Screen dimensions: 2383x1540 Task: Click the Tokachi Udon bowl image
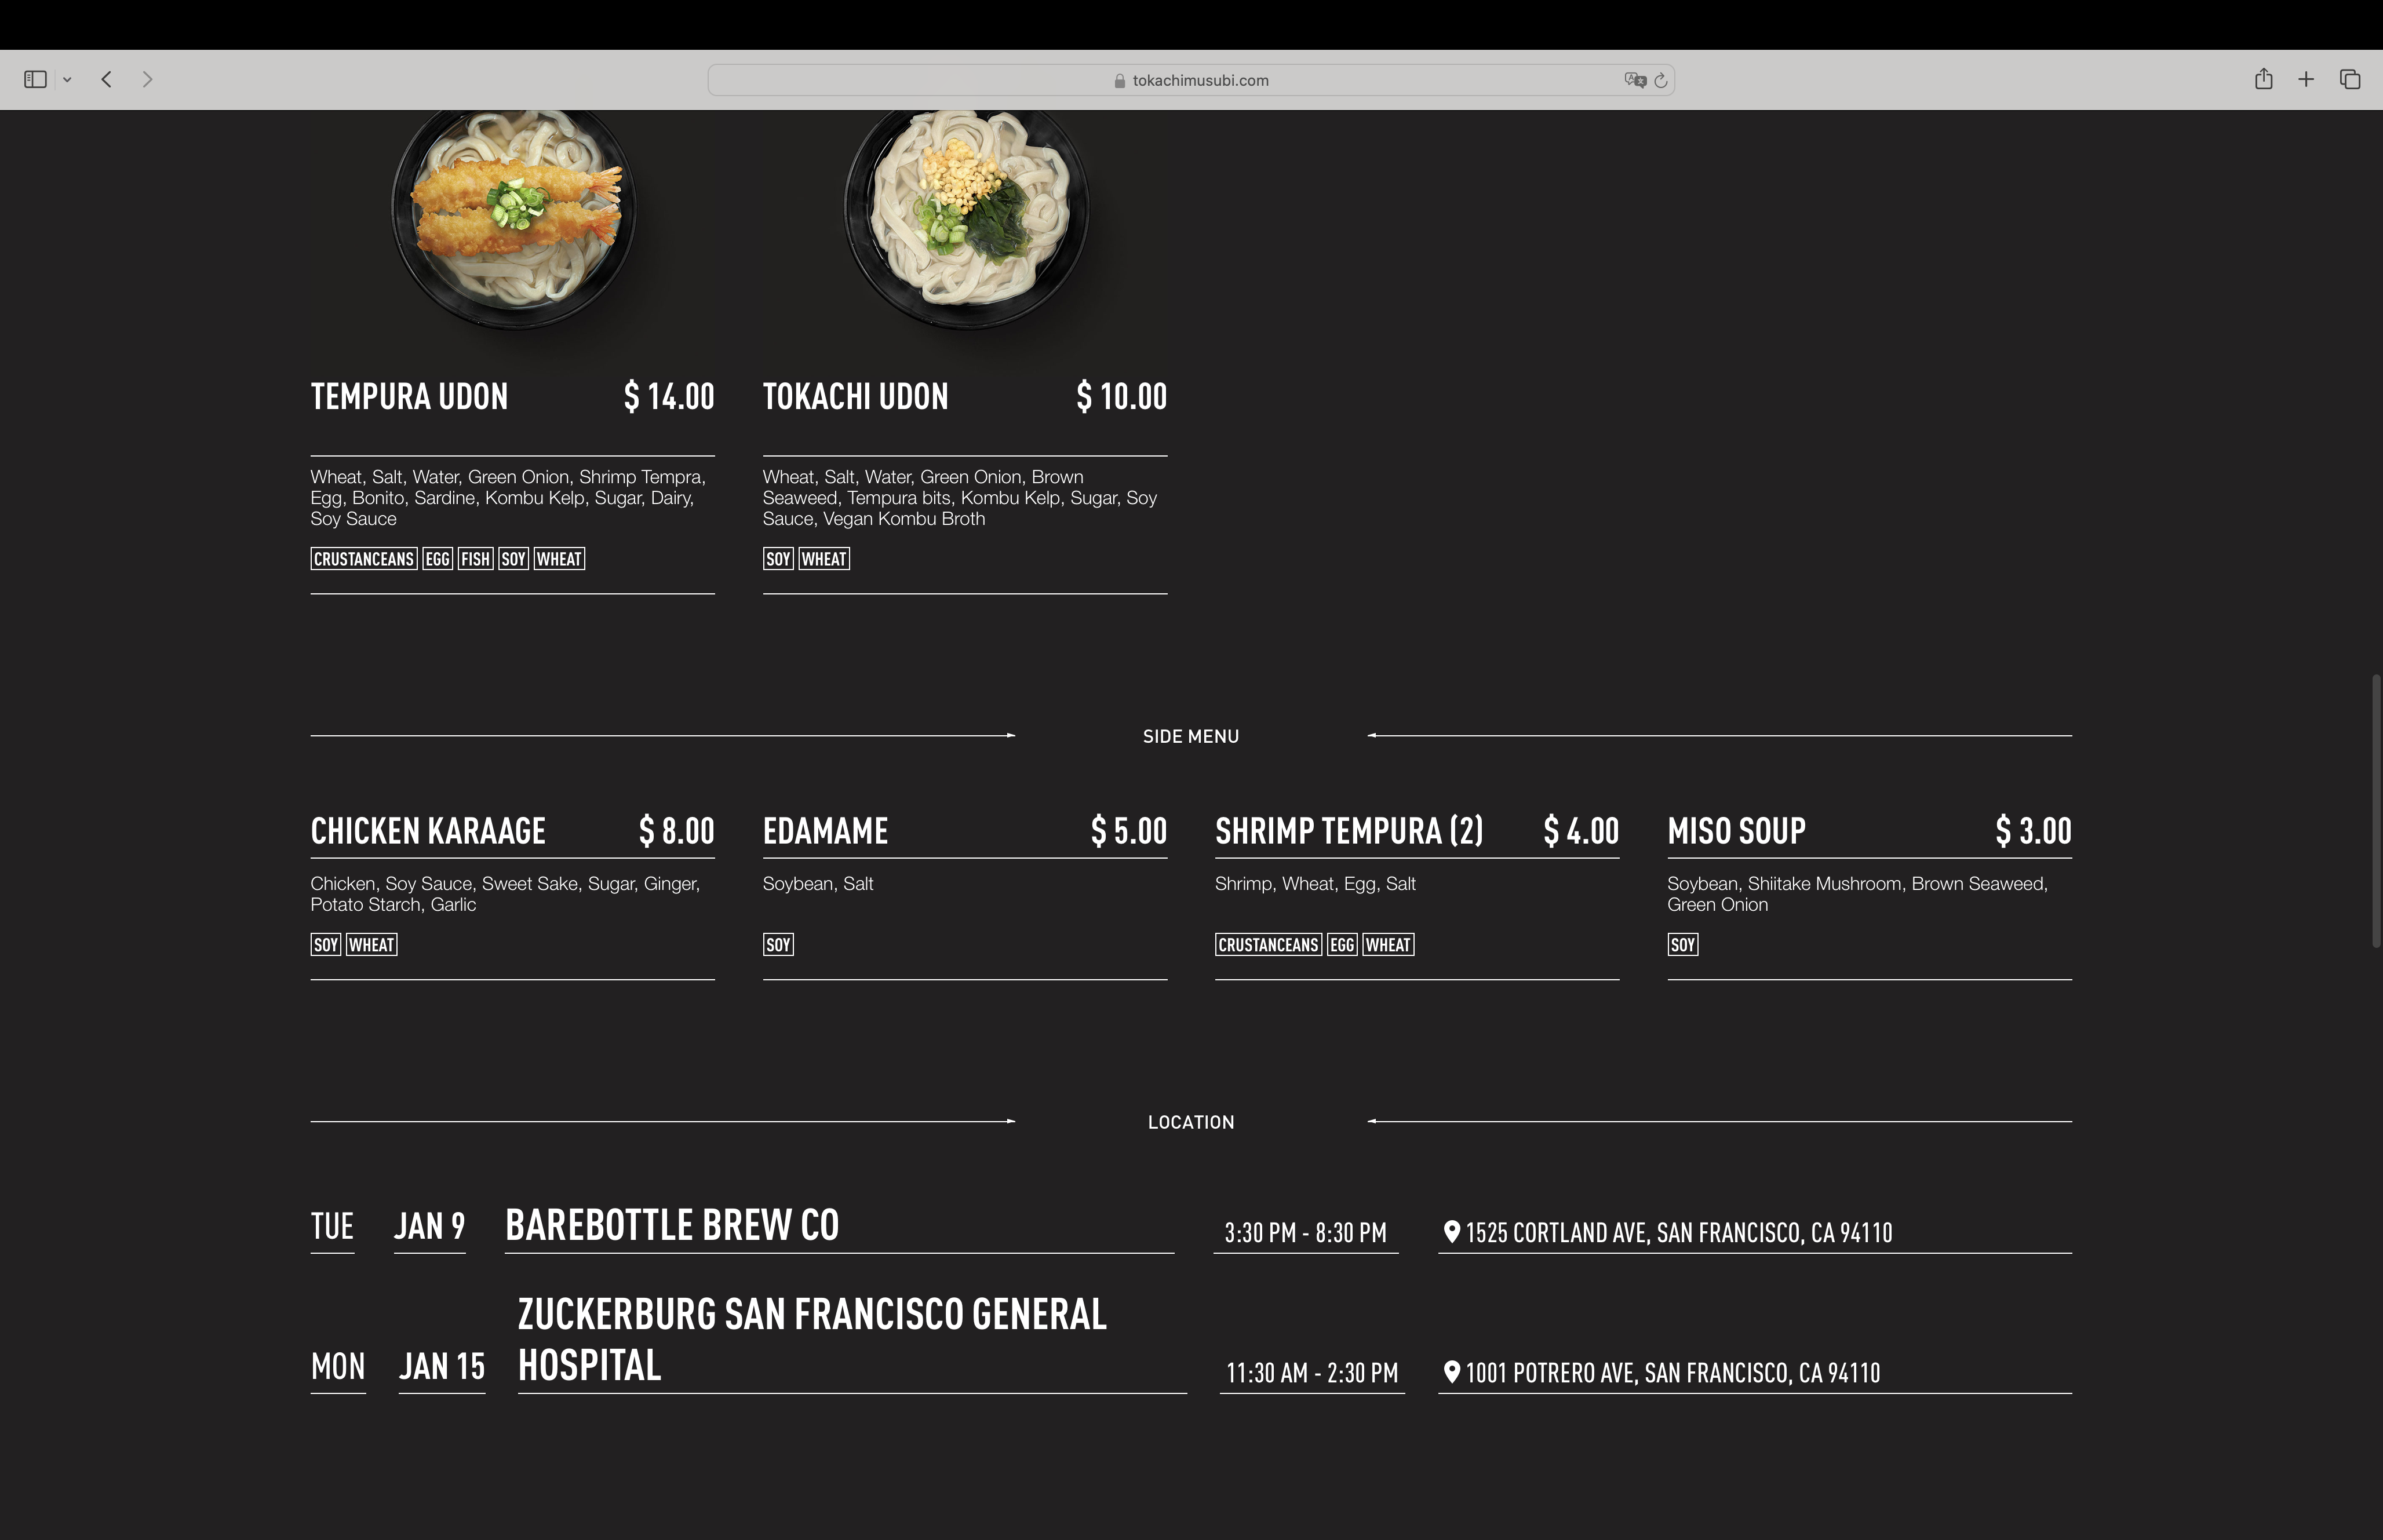click(966, 216)
